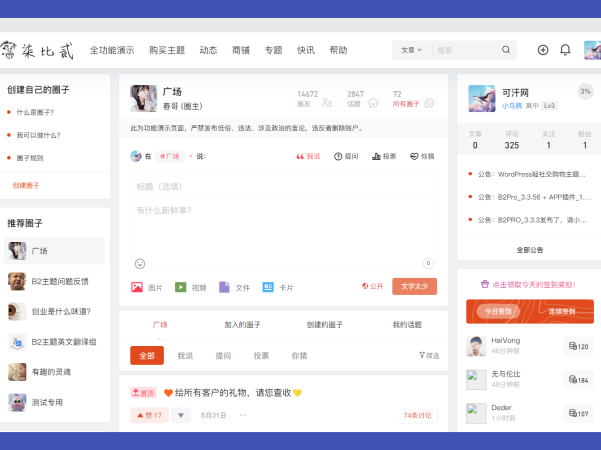Open the 文章 search type dropdown

(x=411, y=50)
